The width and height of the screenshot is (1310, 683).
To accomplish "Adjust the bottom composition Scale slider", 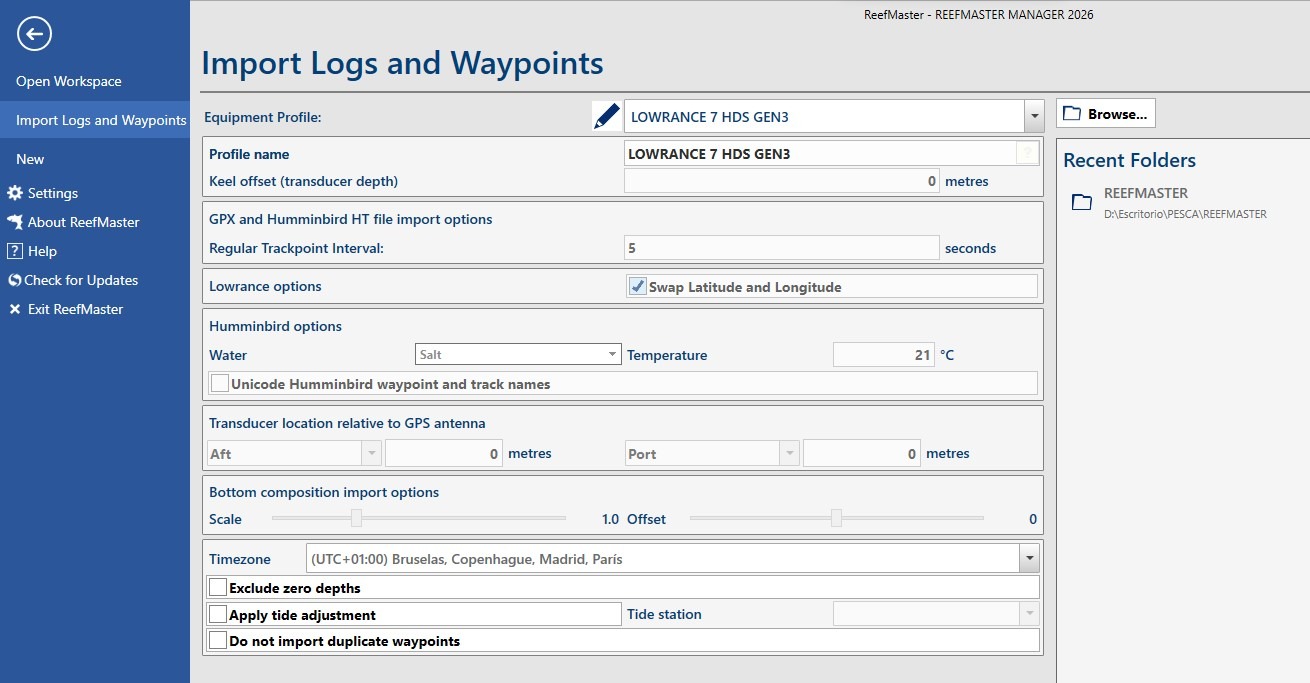I will 358,518.
